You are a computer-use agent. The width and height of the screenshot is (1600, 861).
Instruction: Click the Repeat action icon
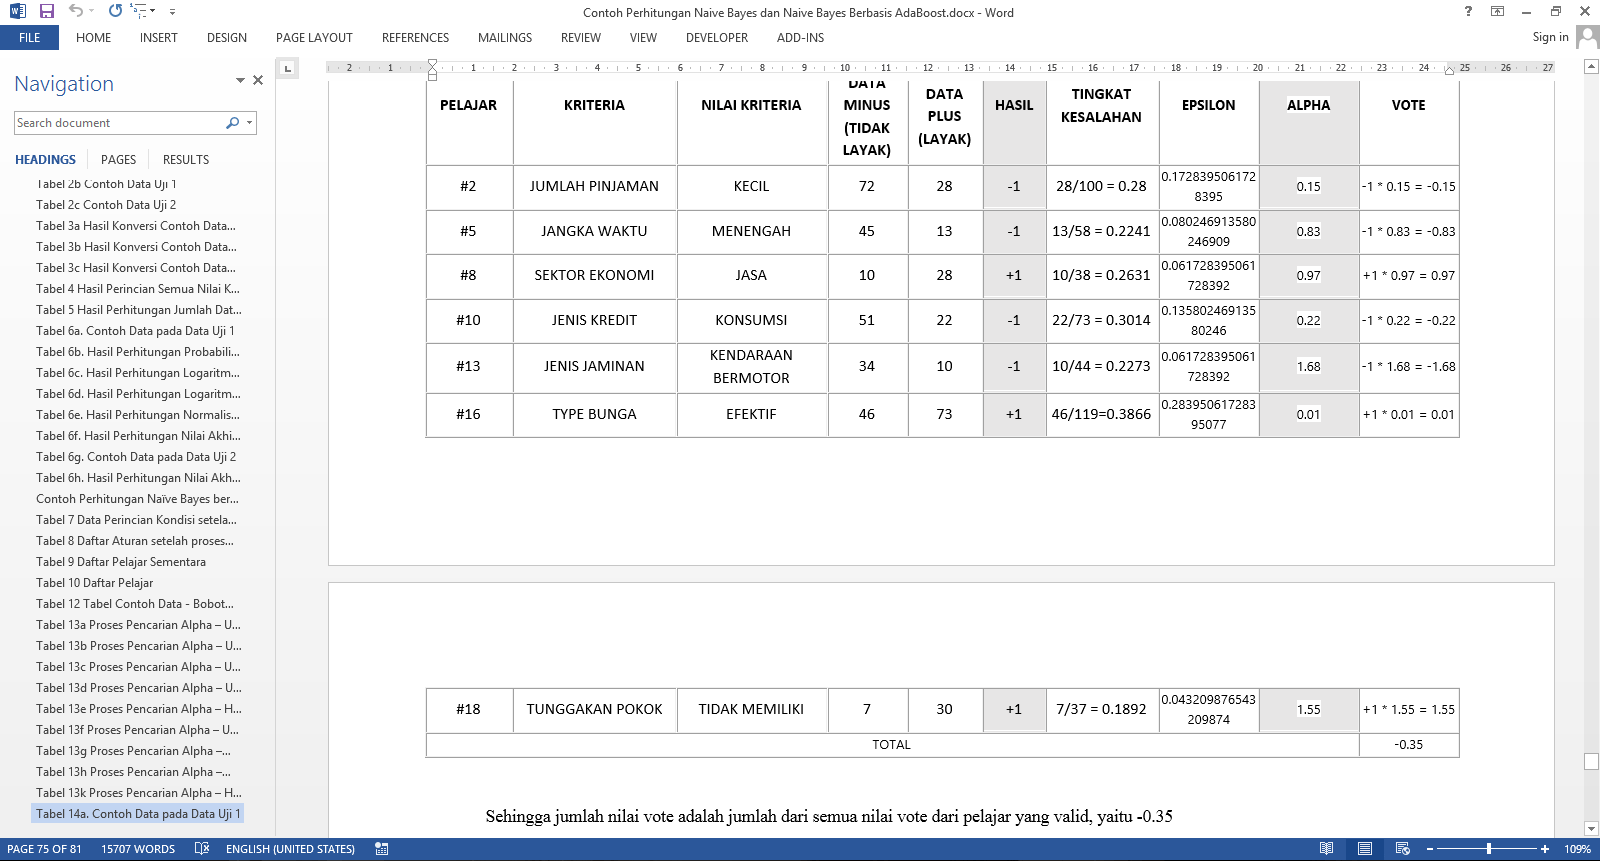point(115,11)
